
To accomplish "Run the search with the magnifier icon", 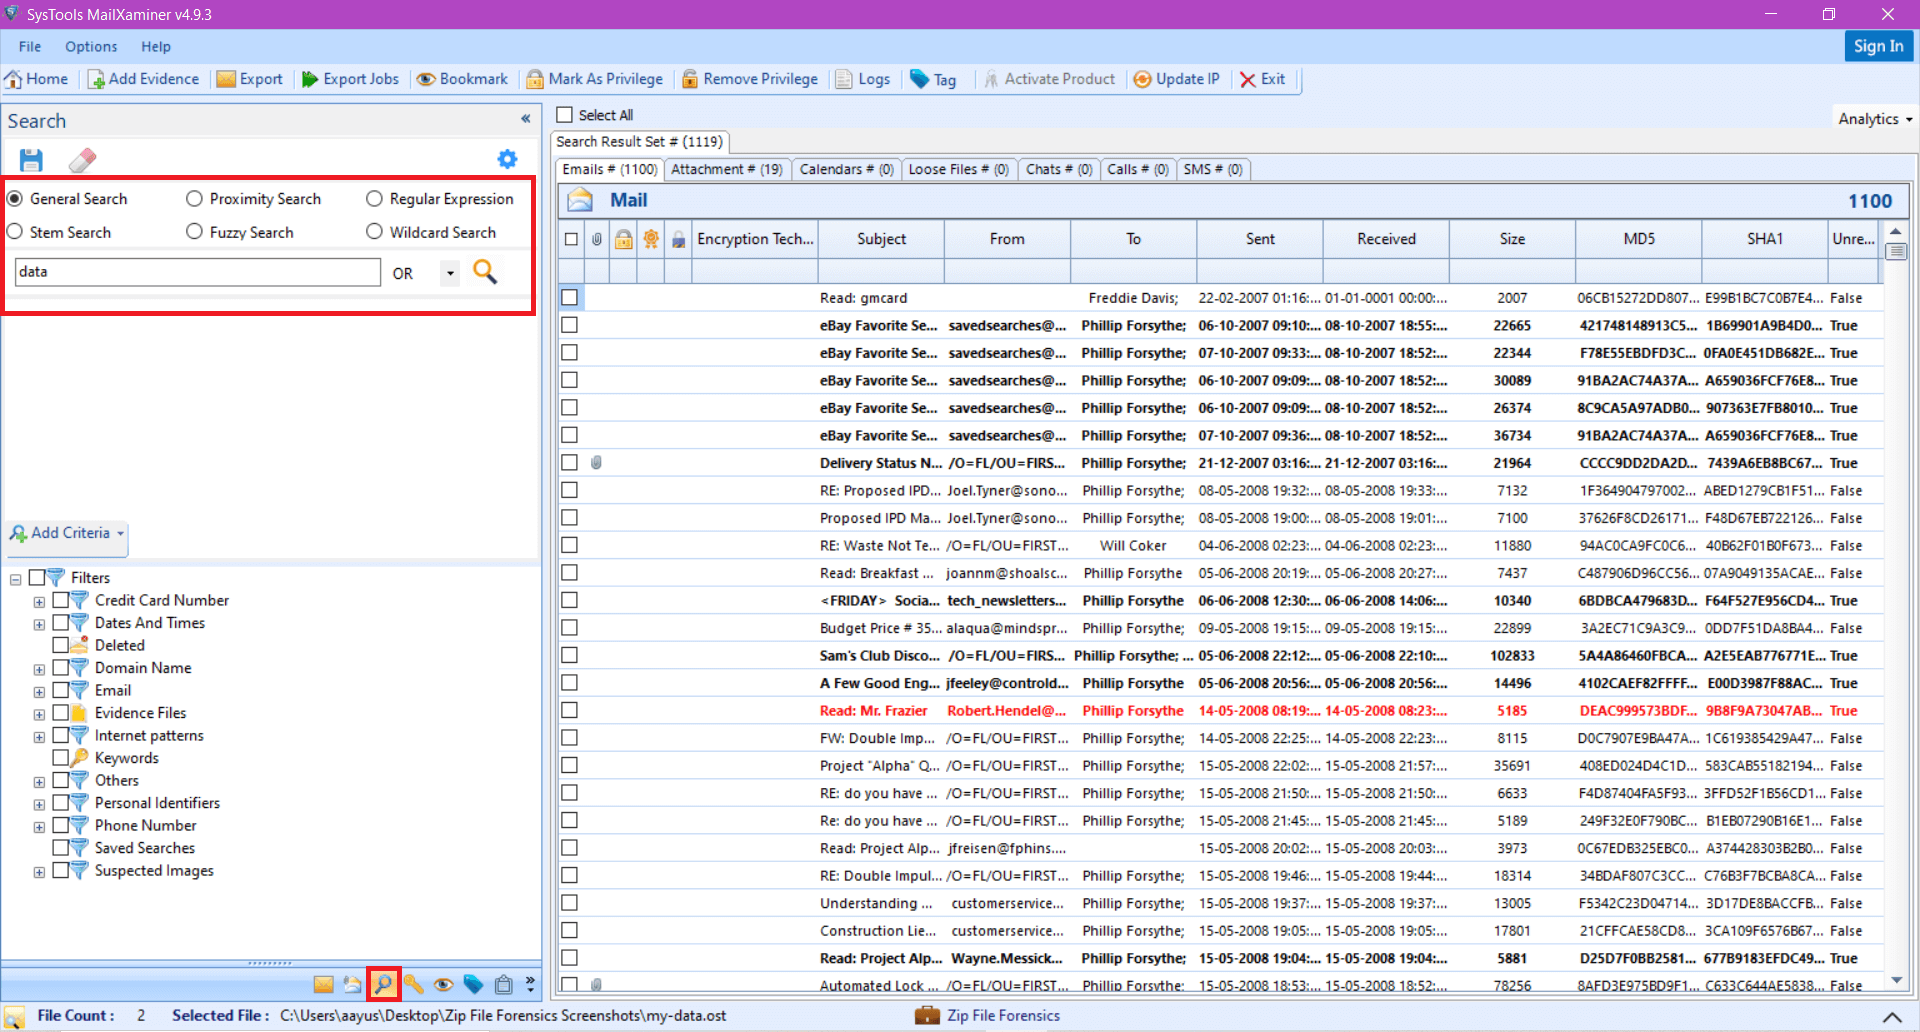I will tap(485, 271).
